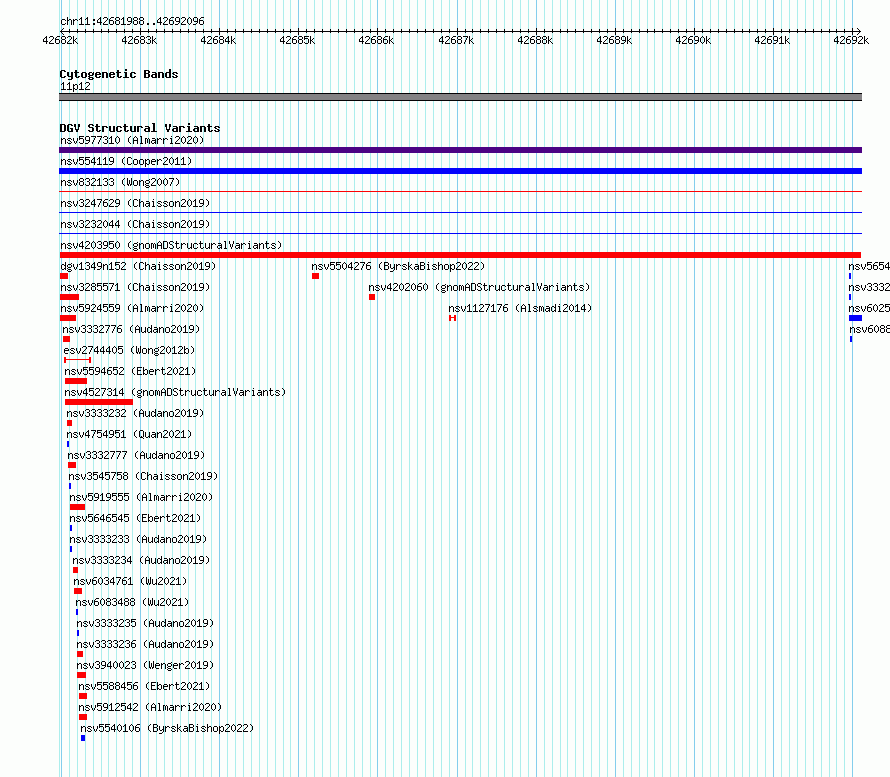The image size is (890, 777).
Task: Click nsv3333232 (Audano2019) label
Action: [135, 413]
